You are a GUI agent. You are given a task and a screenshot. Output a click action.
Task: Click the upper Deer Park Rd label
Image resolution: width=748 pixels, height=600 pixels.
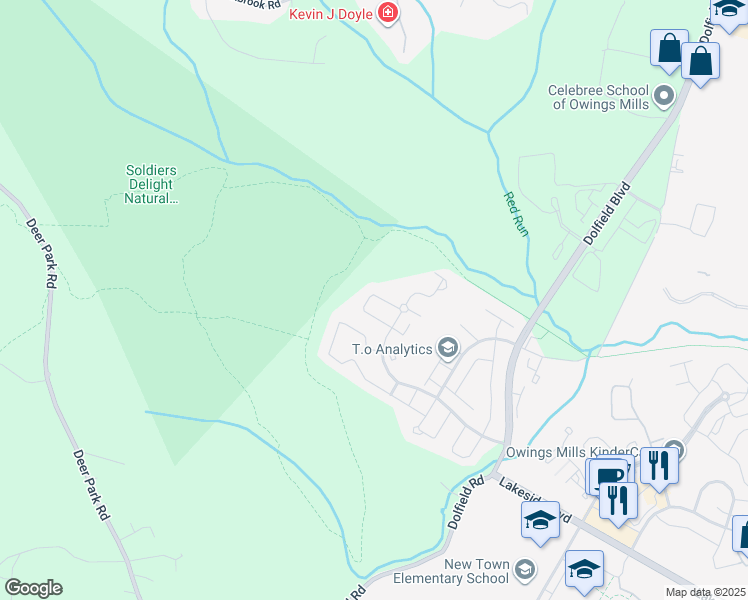[42, 253]
